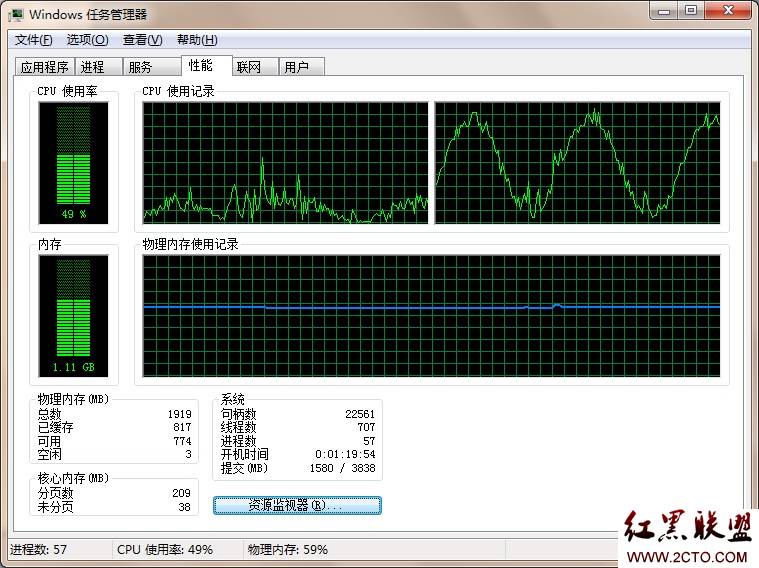The height and width of the screenshot is (568, 759).
Task: Click the 物理内存使用记录 graph
Action: click(x=431, y=316)
